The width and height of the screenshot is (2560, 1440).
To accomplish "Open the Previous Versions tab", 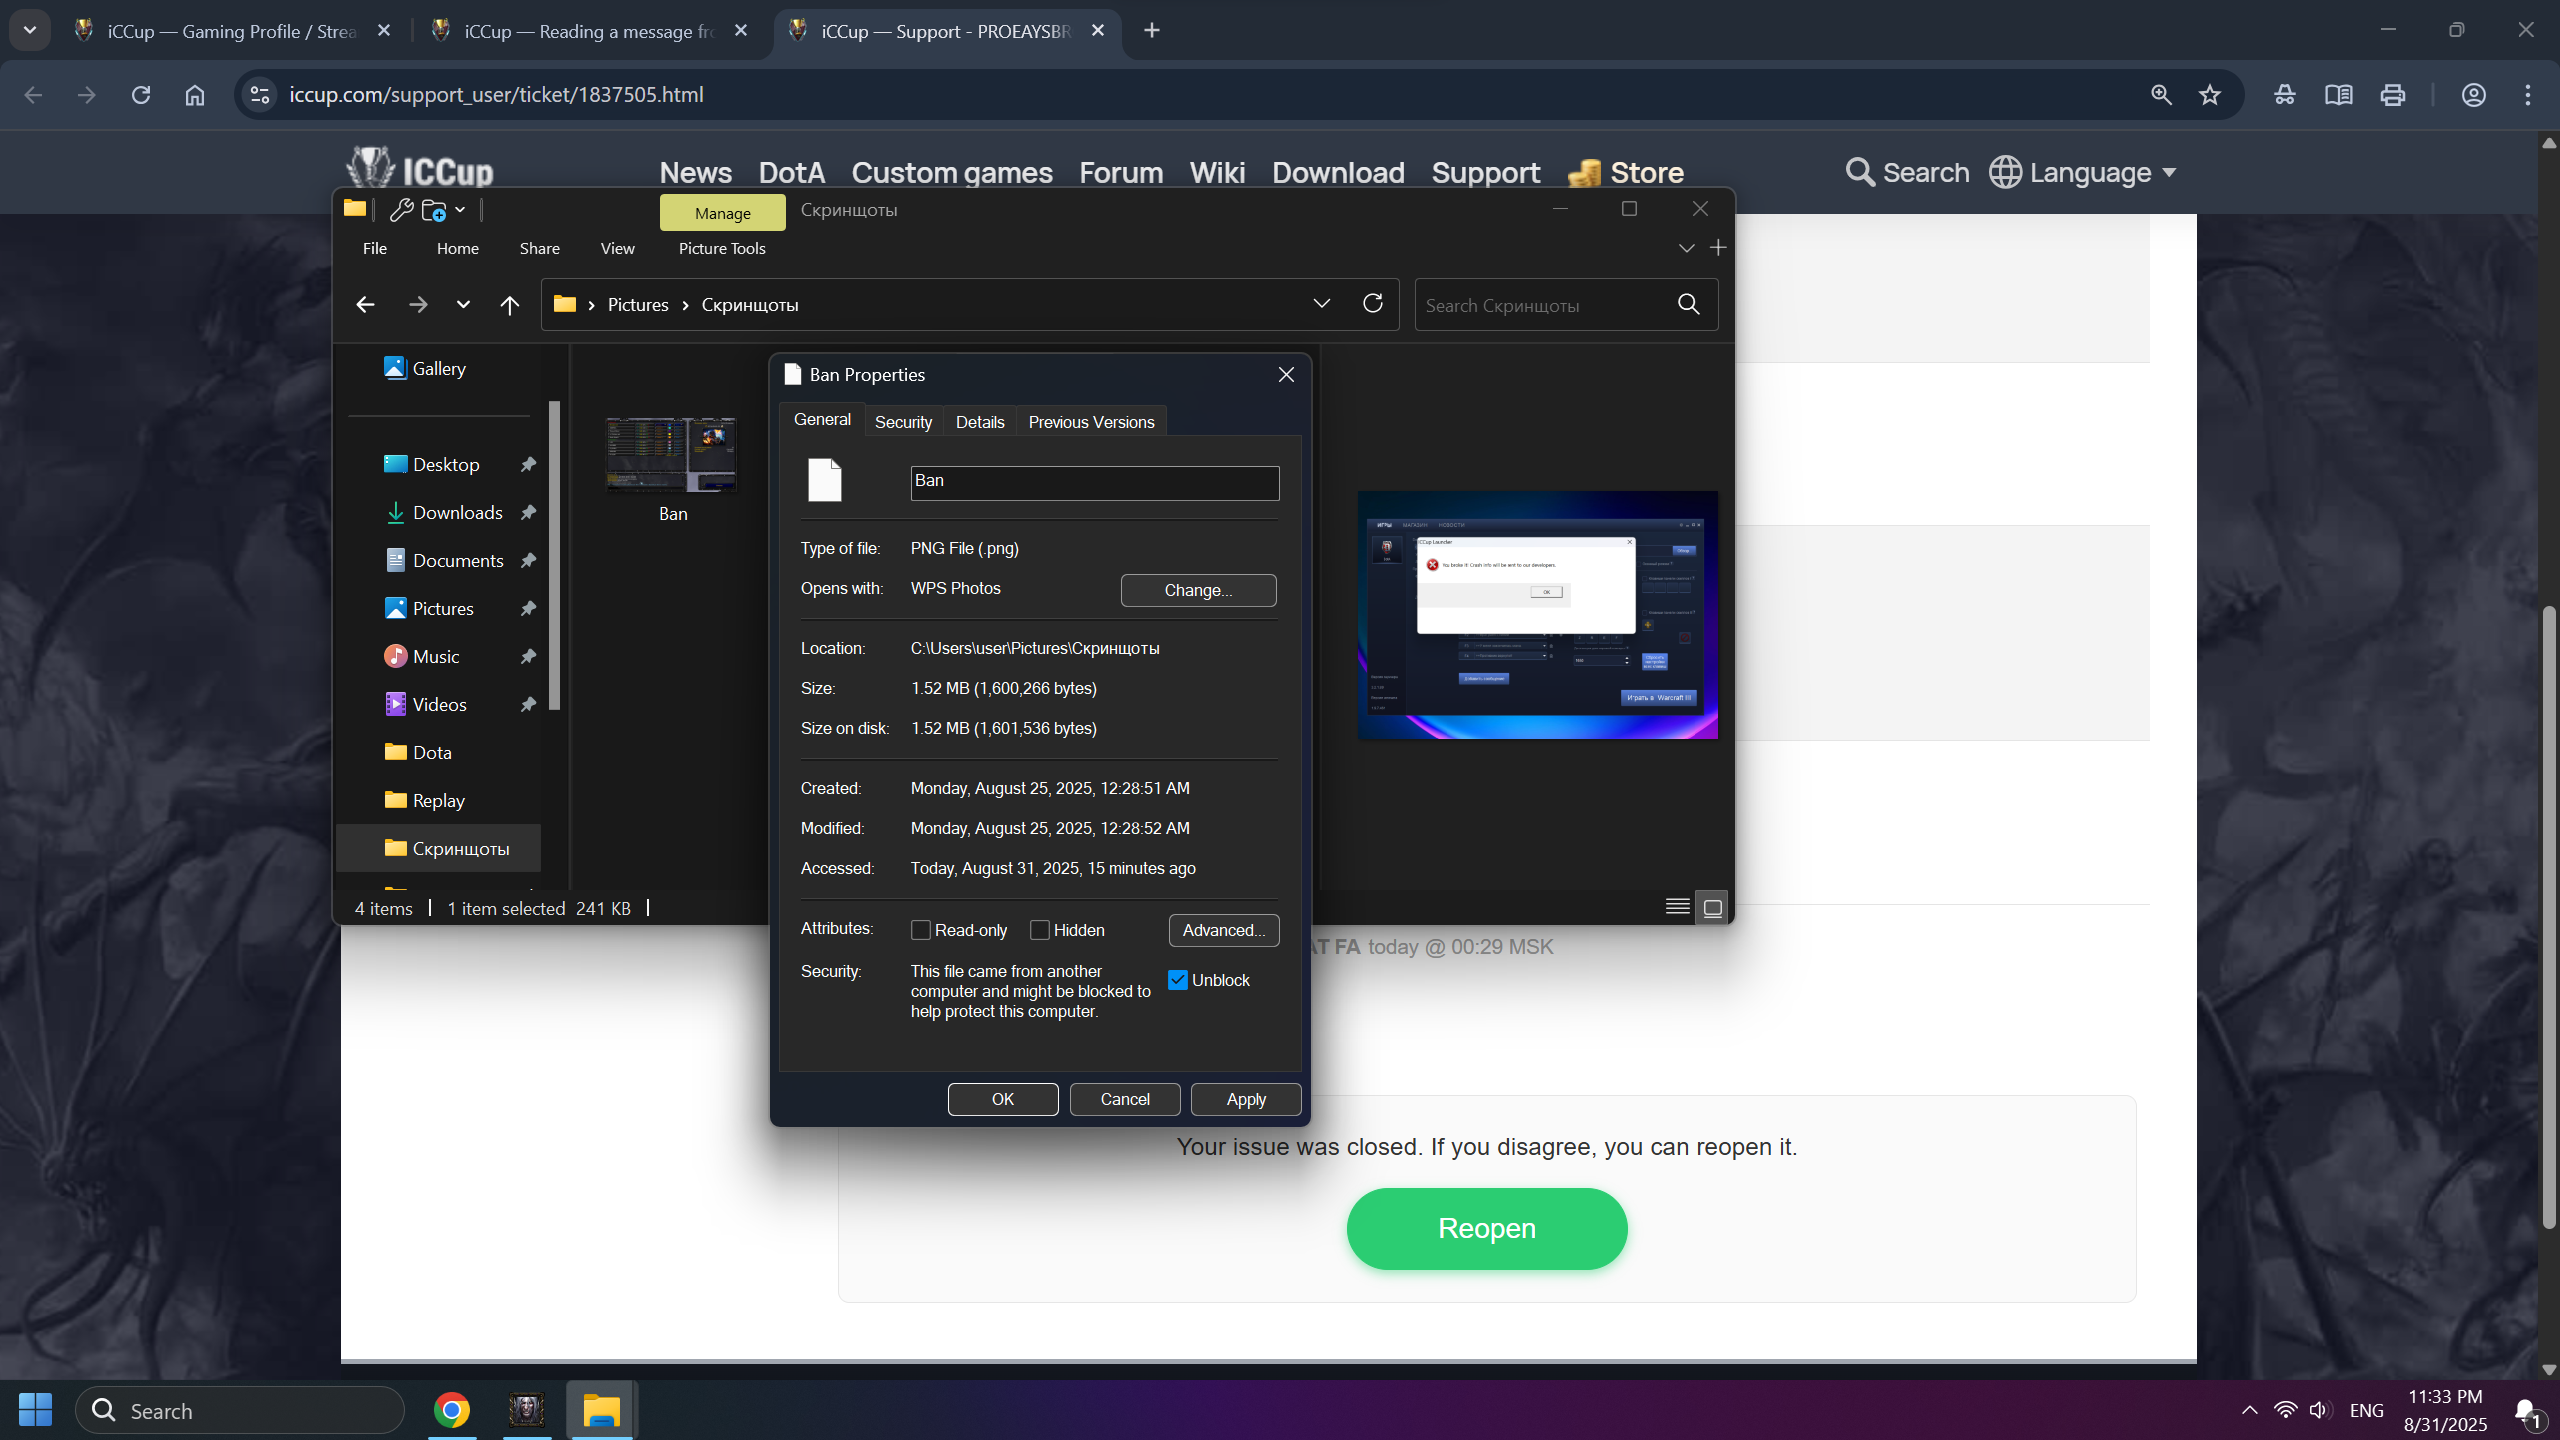I will point(1091,422).
